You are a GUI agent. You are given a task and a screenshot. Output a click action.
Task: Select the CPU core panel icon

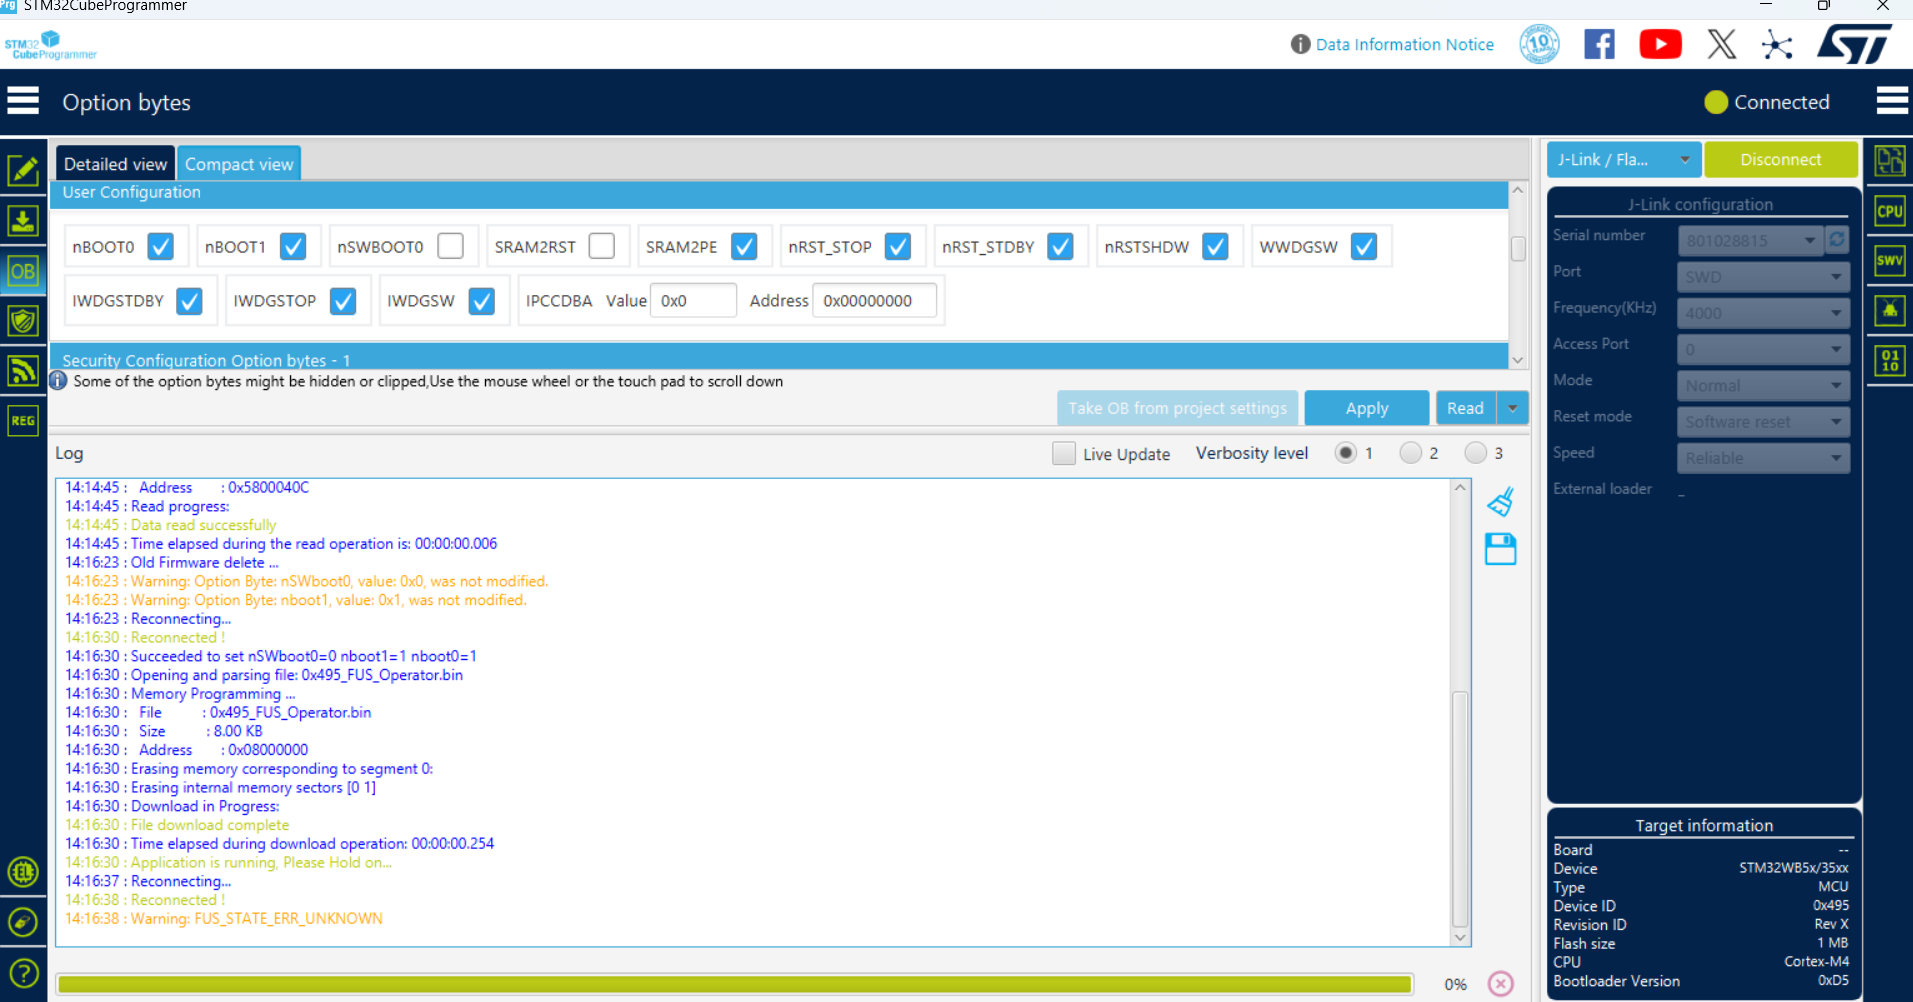(1889, 210)
